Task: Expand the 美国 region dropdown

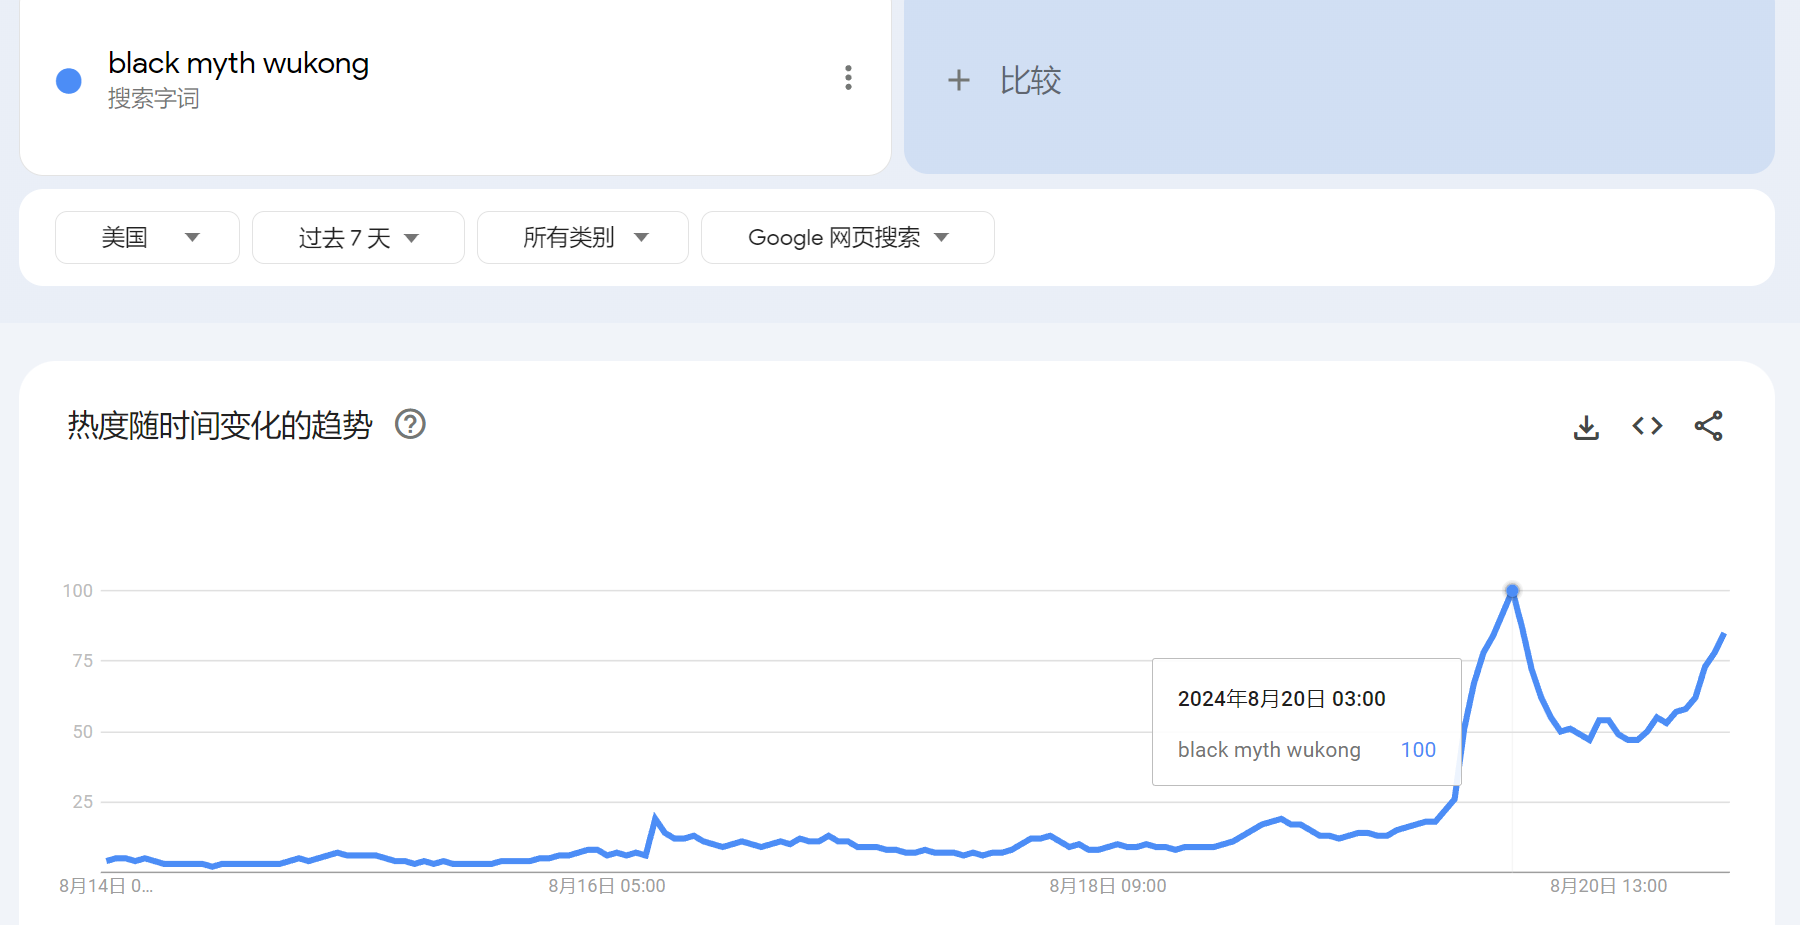Action: click(x=147, y=238)
